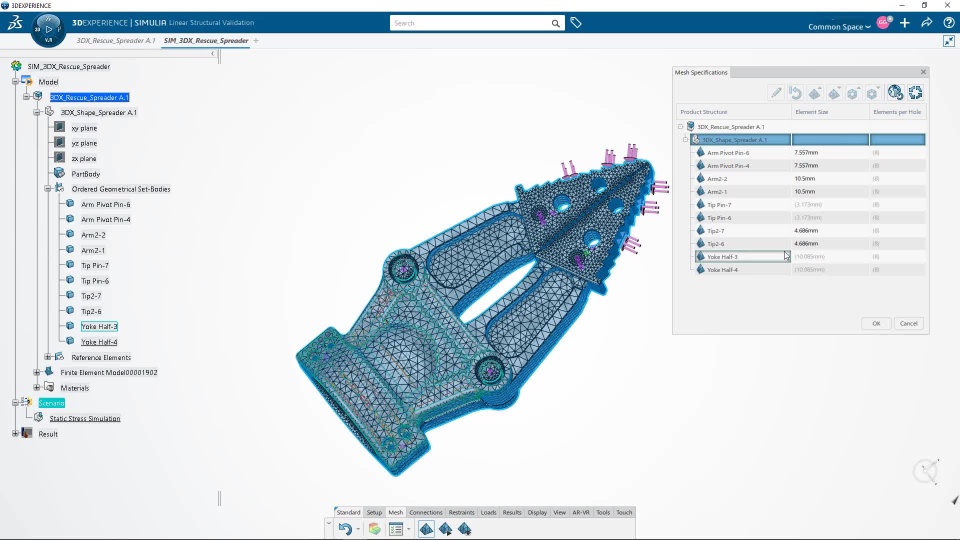
Task: Click the compass play button
Action: pyautogui.click(x=48, y=29)
